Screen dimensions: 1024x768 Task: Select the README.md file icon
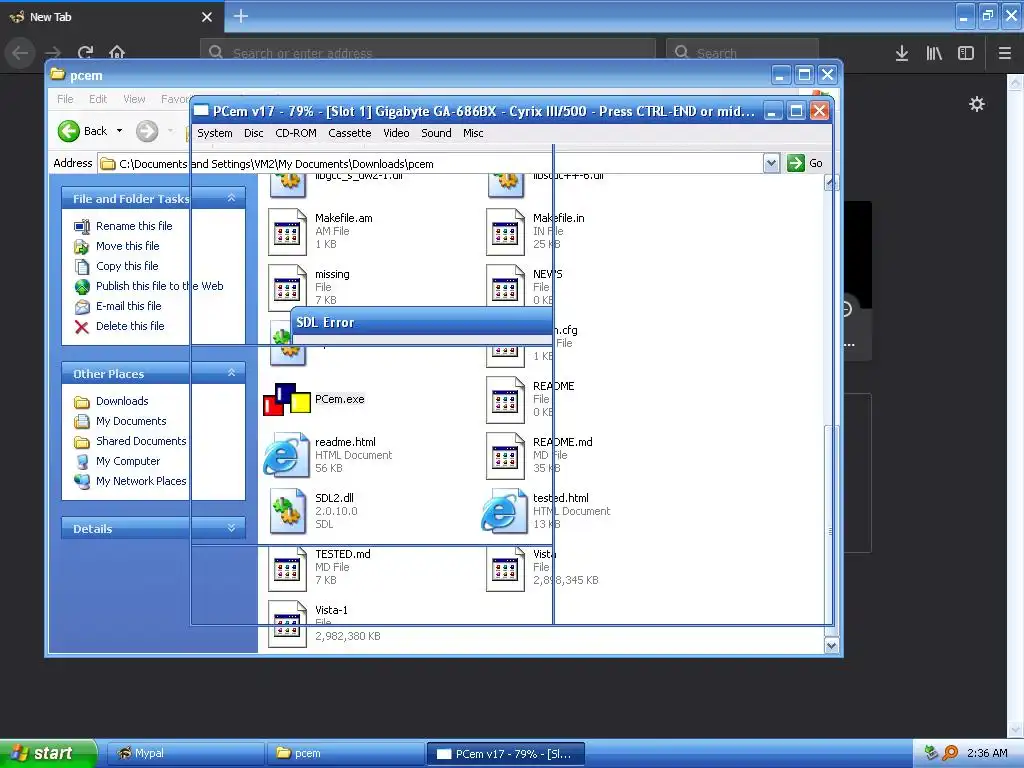point(505,456)
